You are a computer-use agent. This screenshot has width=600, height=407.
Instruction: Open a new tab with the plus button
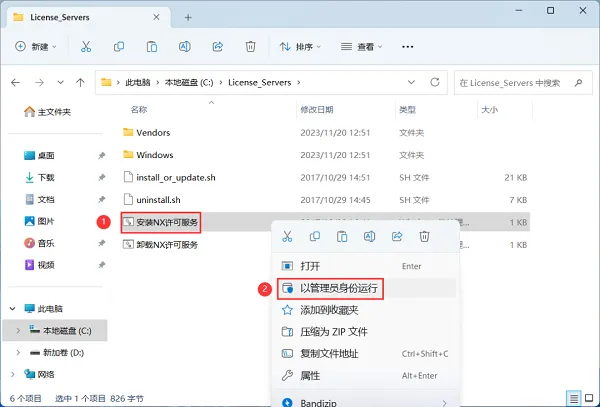(188, 17)
